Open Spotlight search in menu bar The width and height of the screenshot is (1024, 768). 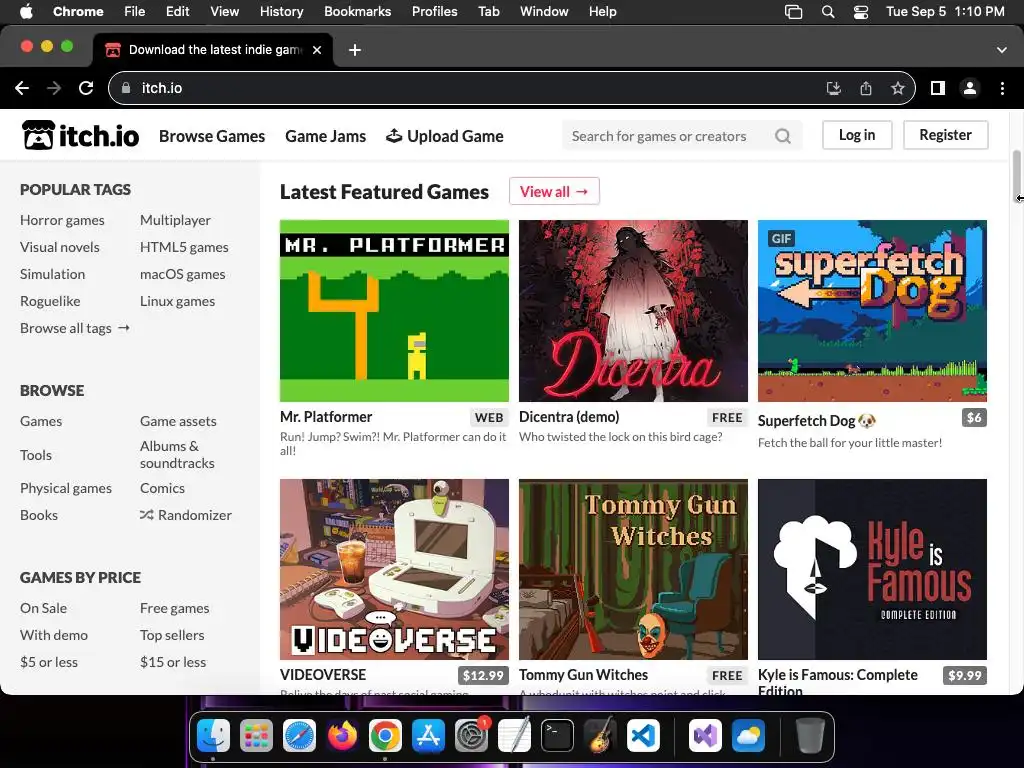pos(827,12)
